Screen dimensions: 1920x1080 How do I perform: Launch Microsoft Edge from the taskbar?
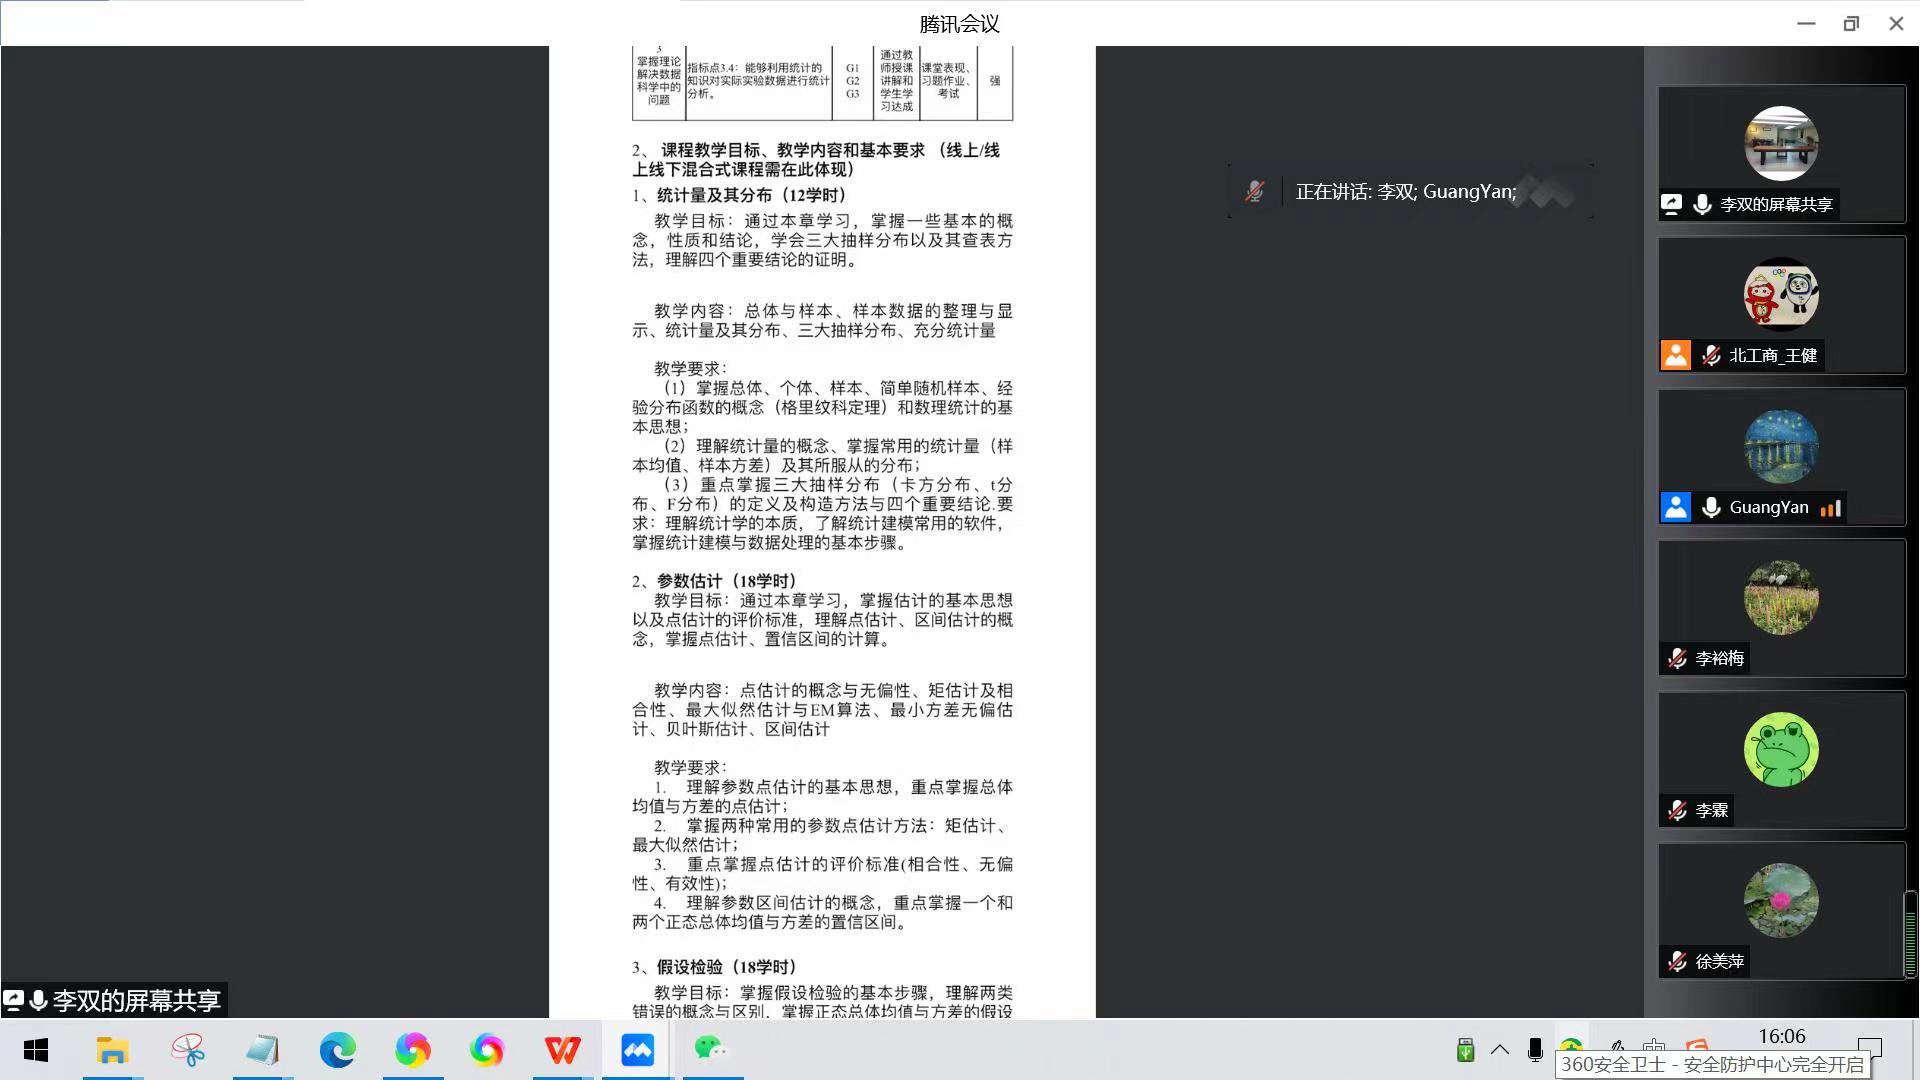(x=338, y=1050)
